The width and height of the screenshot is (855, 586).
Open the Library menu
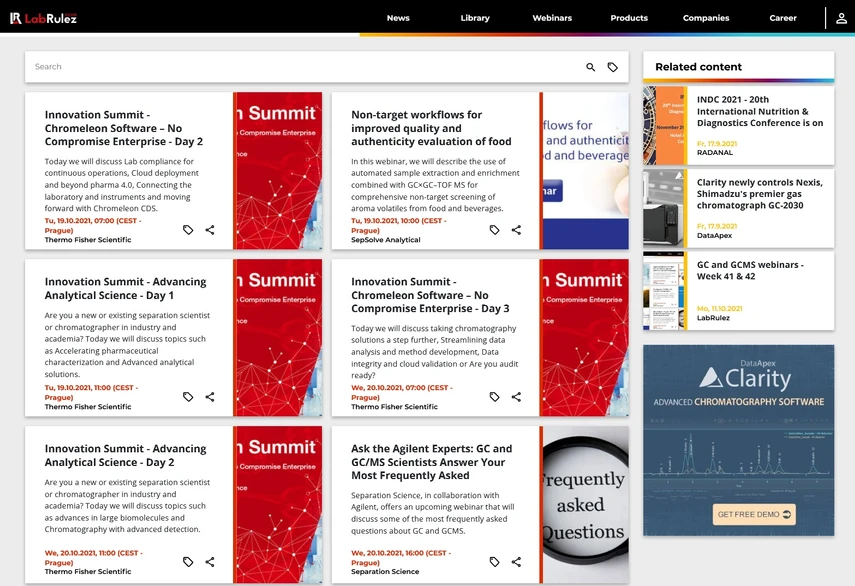tap(475, 18)
